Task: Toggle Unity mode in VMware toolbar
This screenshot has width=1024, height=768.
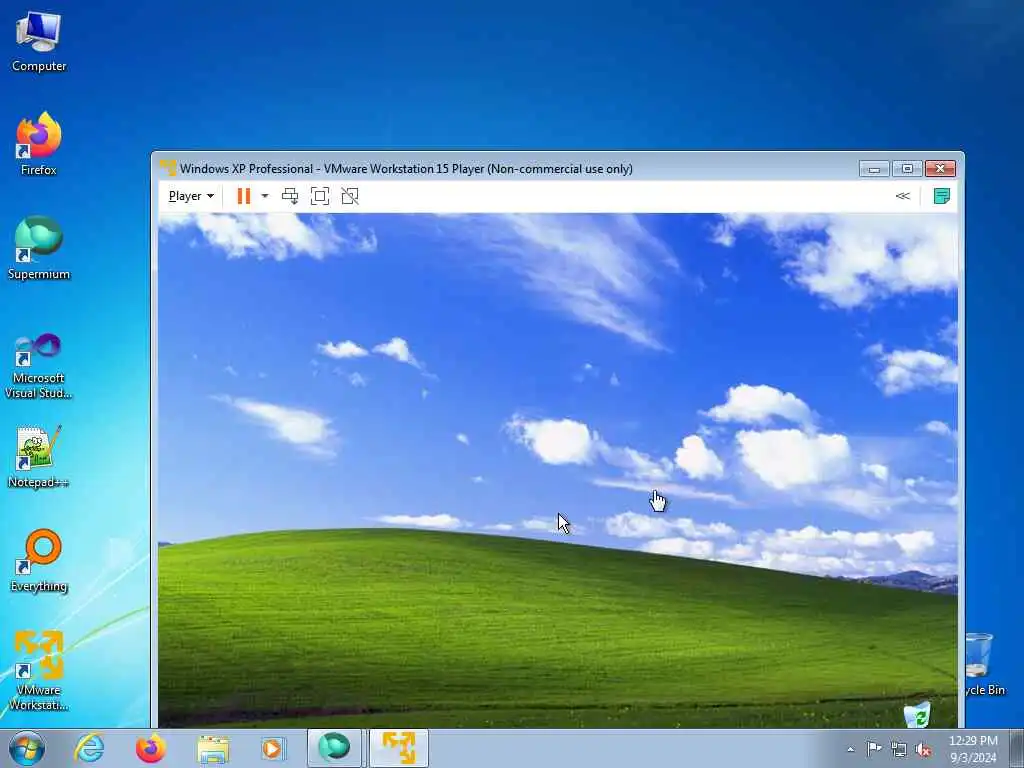Action: [350, 196]
